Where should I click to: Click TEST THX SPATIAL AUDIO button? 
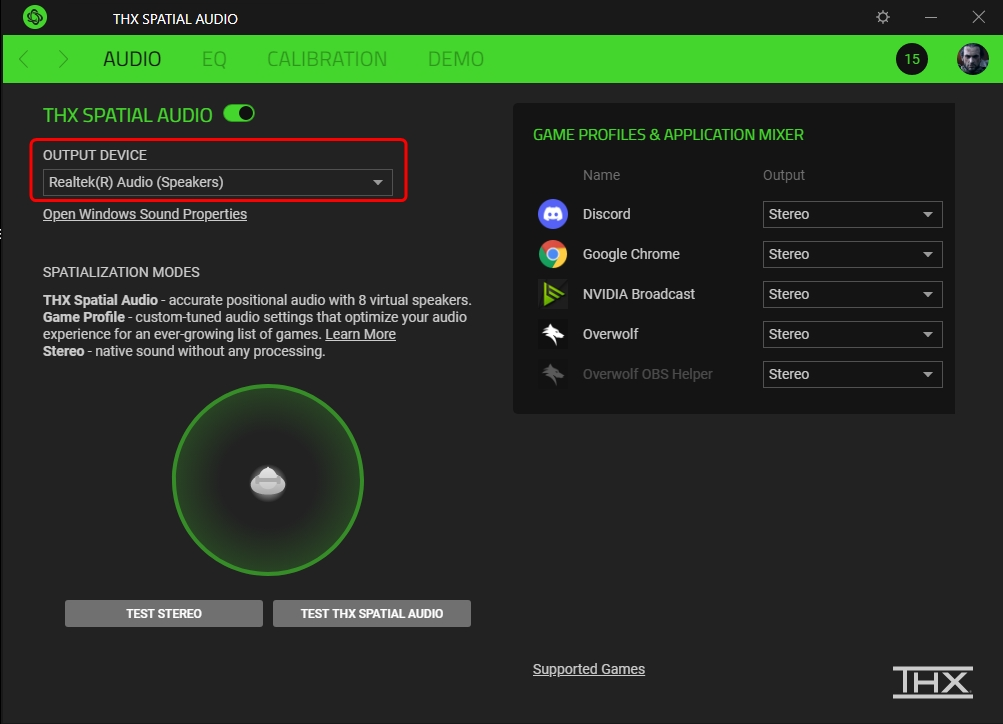point(372,613)
